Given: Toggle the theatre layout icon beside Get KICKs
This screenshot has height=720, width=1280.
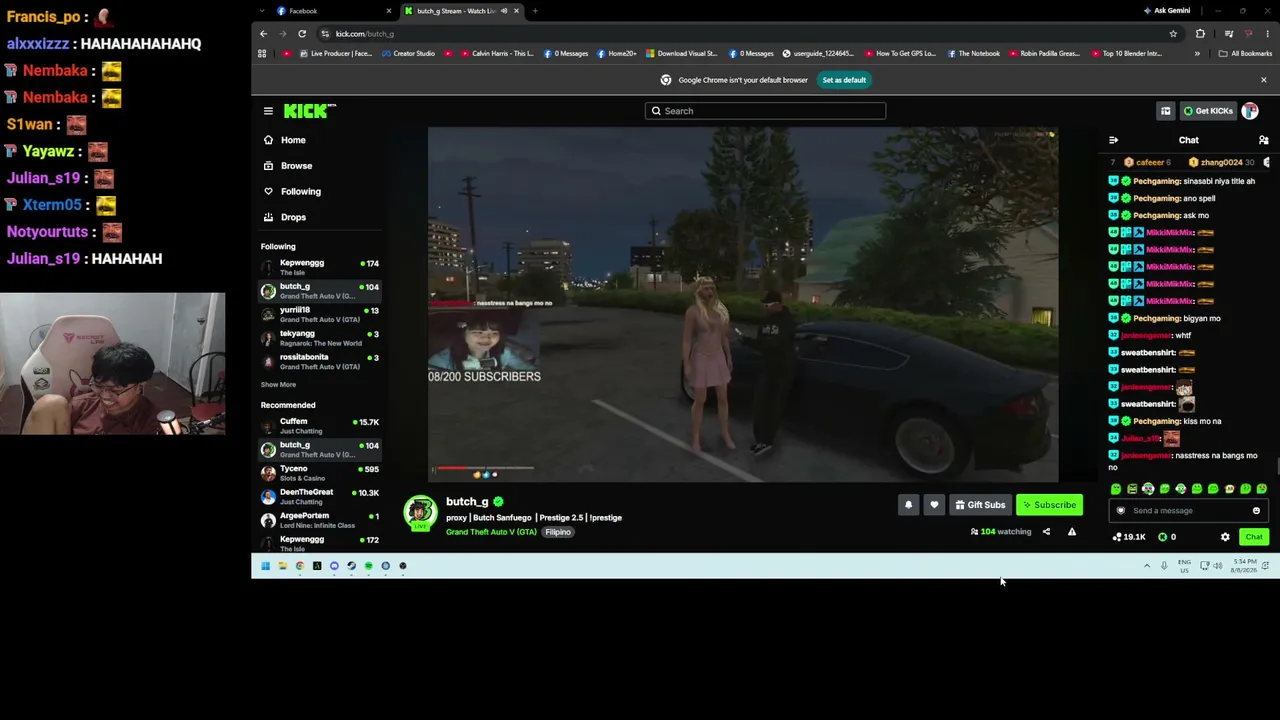Looking at the screenshot, I should [x=1165, y=111].
